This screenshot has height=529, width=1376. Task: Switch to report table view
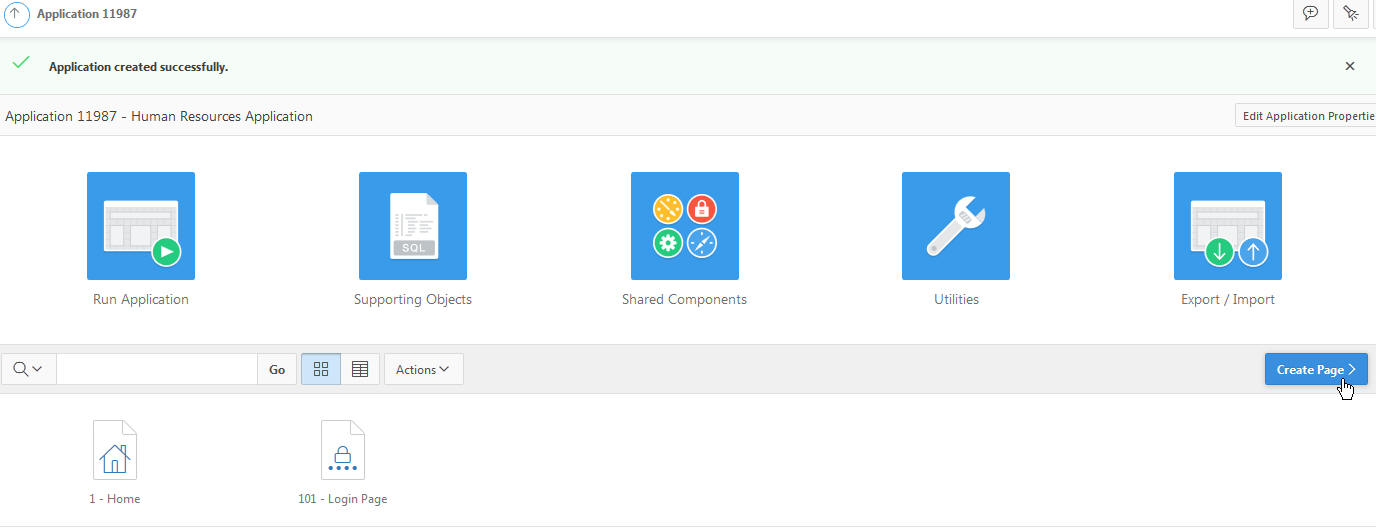point(360,369)
